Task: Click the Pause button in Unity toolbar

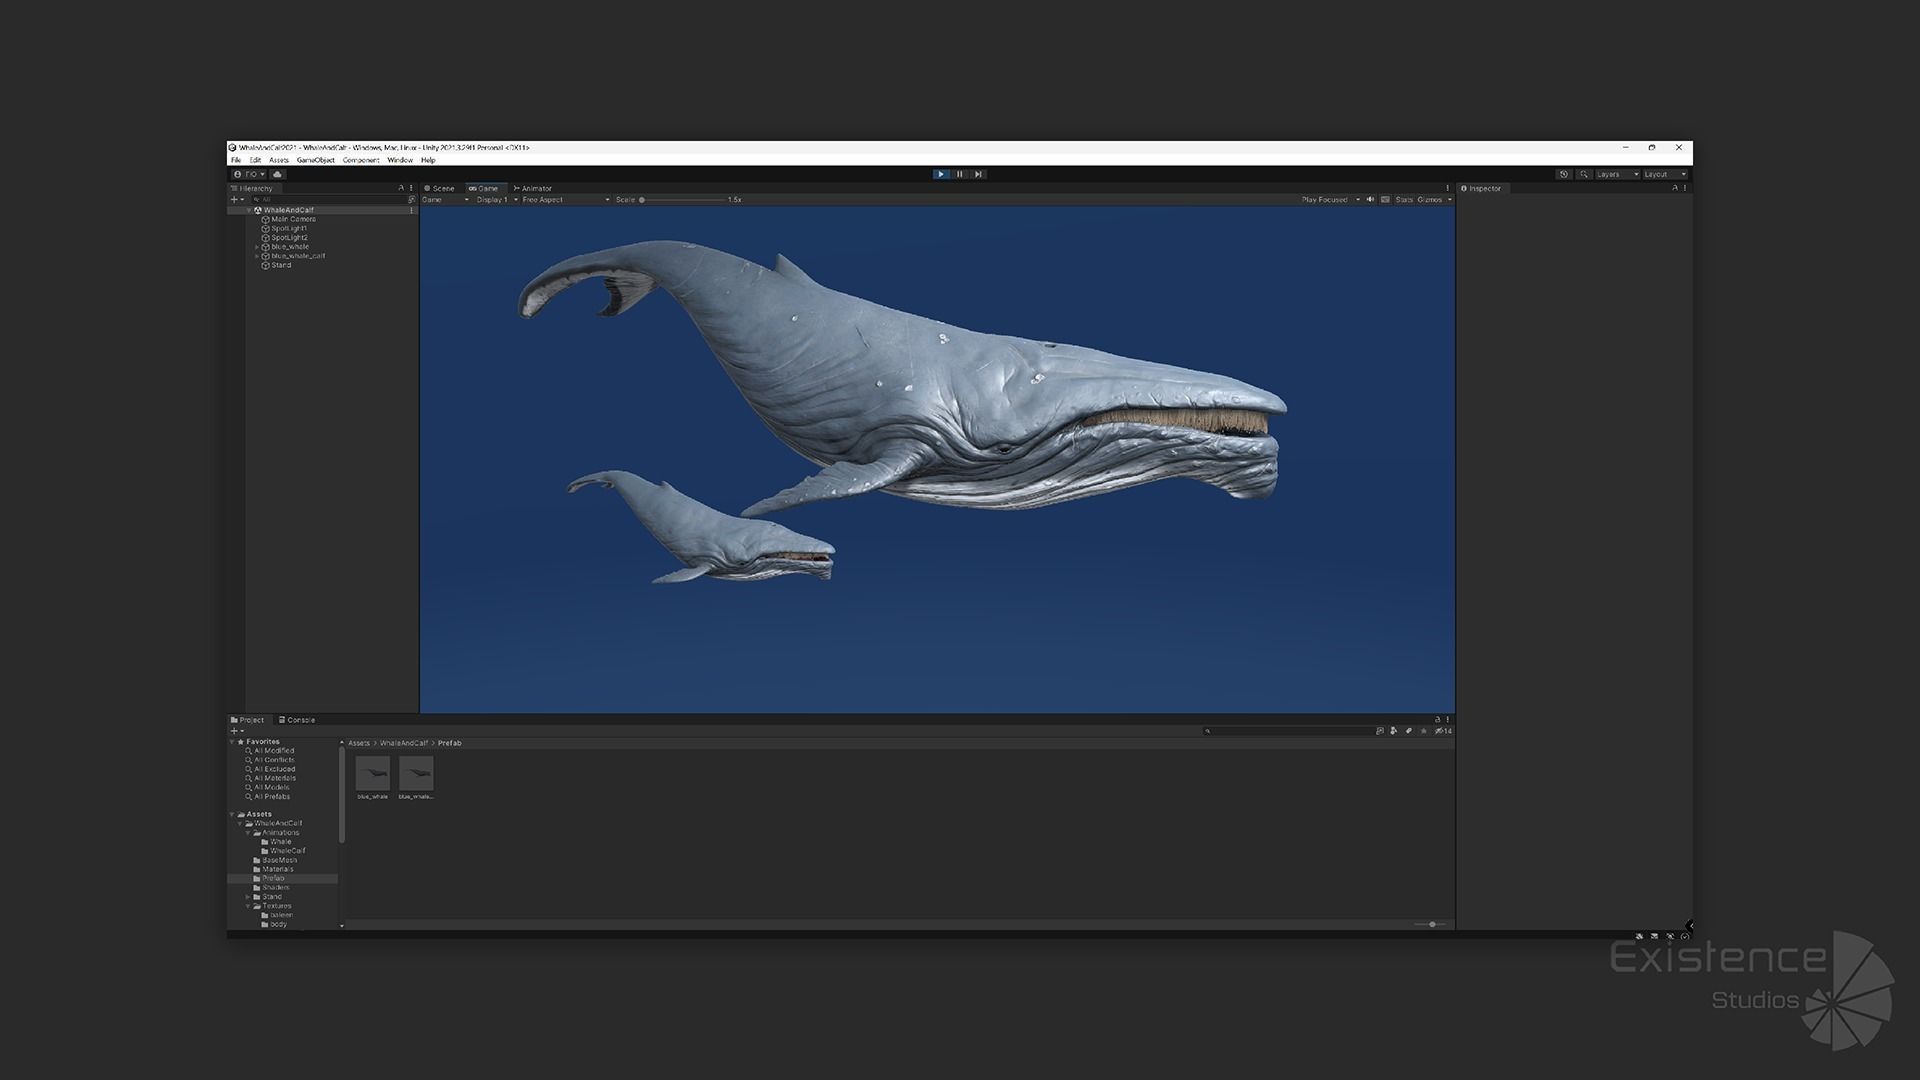Action: [960, 174]
